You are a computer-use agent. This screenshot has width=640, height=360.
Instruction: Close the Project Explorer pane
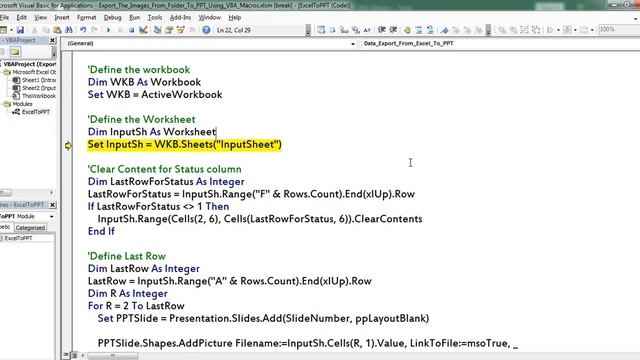coord(52,40)
